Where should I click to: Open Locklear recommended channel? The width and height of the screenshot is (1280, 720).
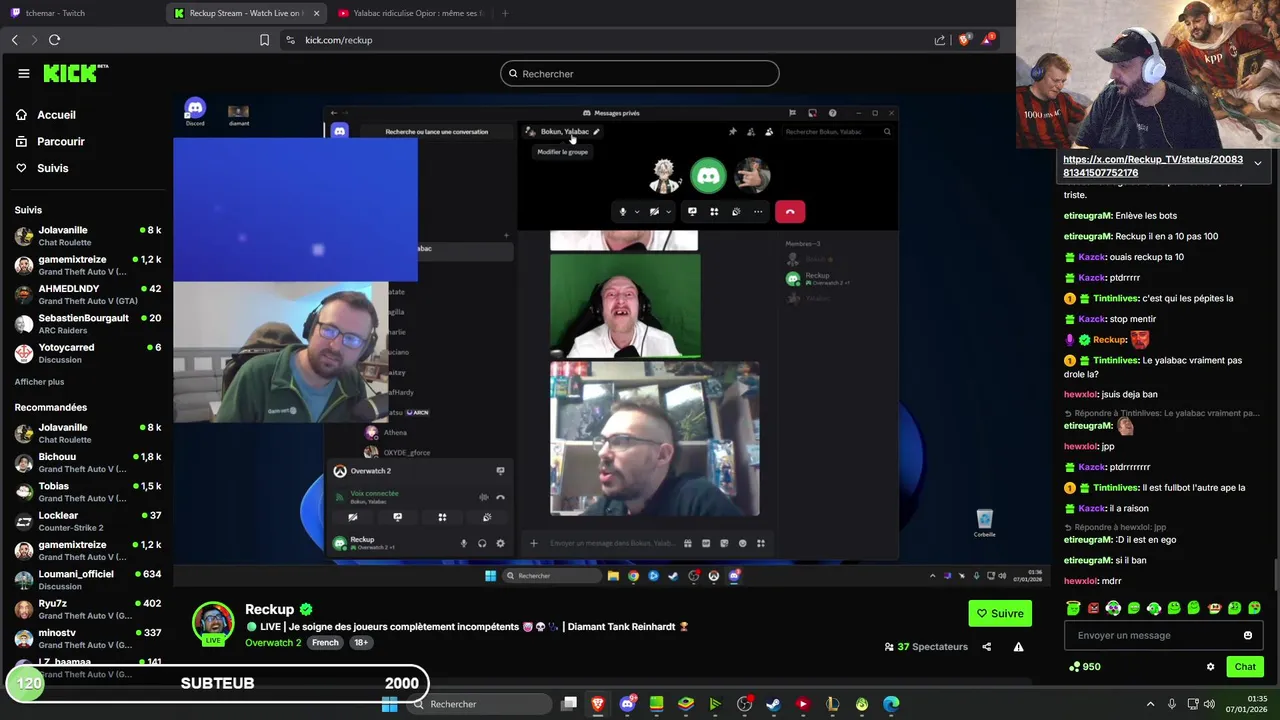point(87,521)
